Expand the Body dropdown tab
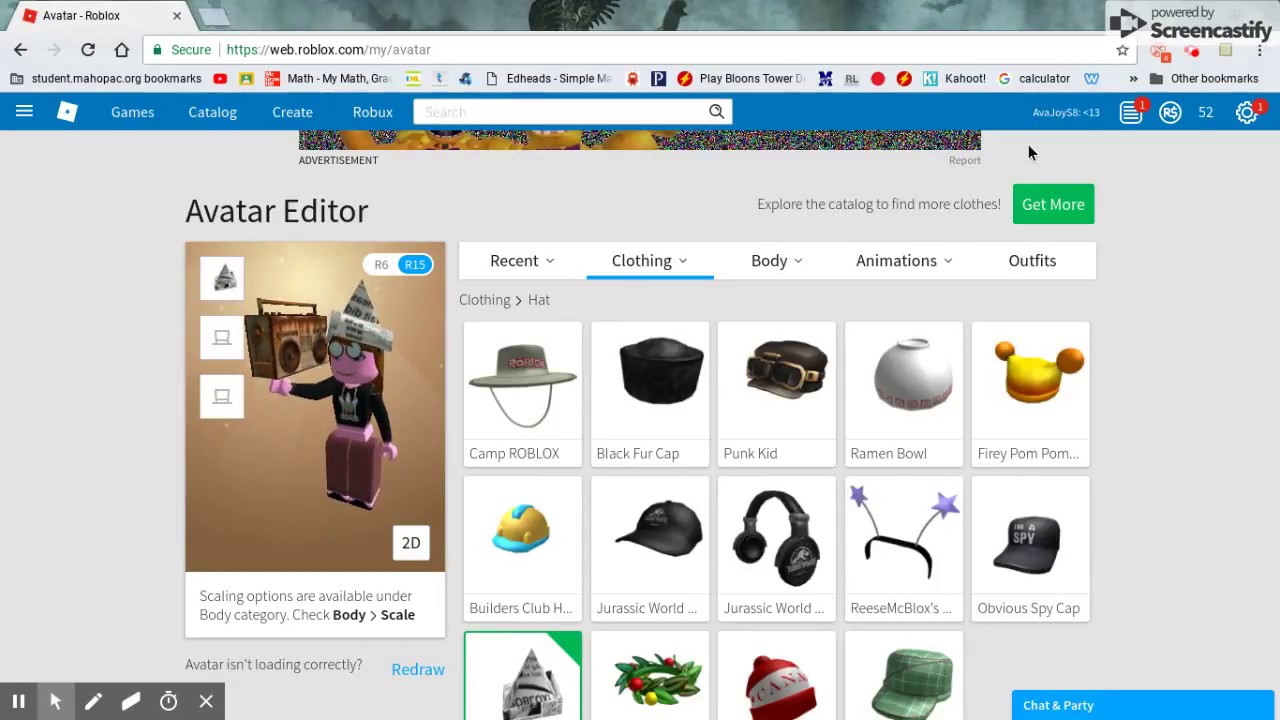Screen dimensions: 1280x720 [777, 260]
